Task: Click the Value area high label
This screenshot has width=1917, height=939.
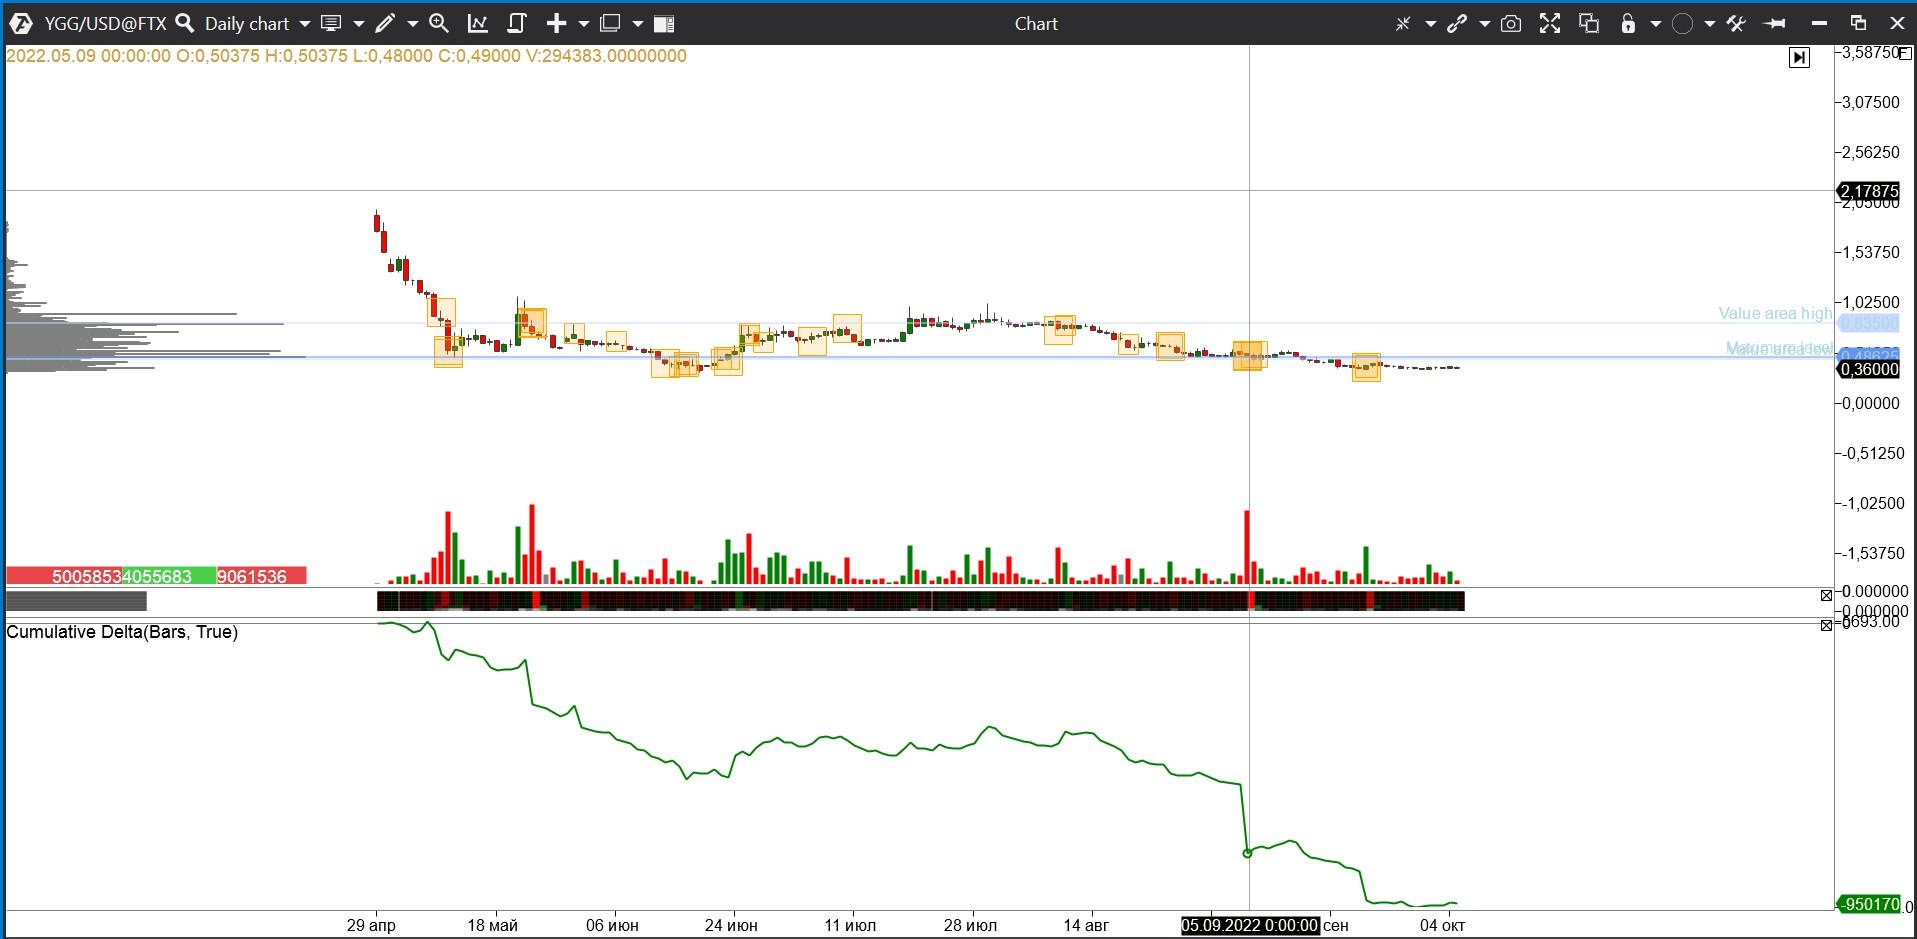Action: point(1775,314)
